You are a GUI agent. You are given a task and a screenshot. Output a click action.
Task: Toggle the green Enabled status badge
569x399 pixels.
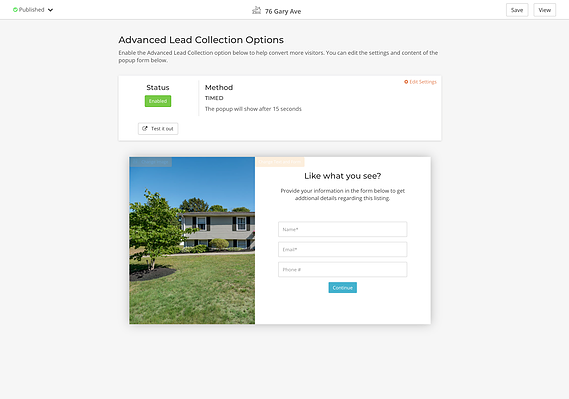[x=158, y=101]
